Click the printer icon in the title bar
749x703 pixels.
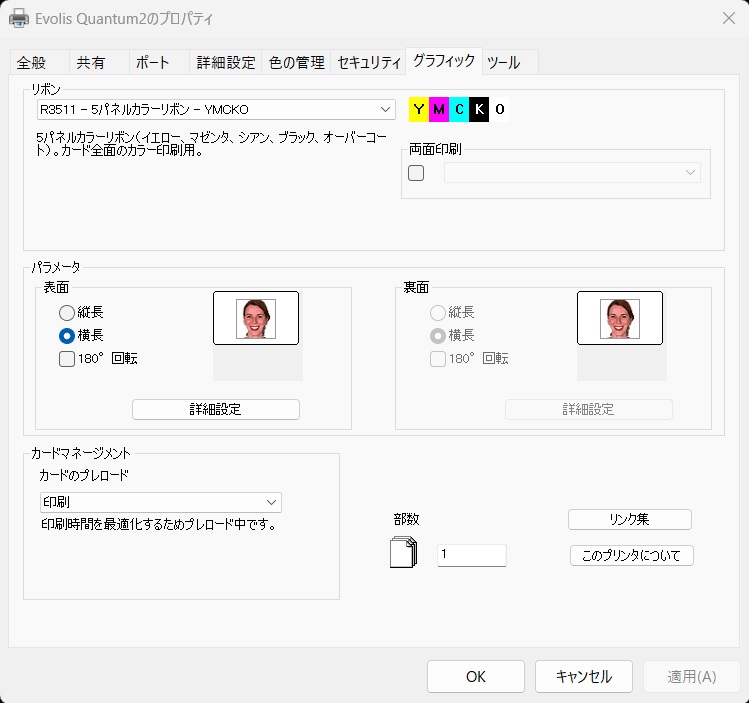click(19, 19)
